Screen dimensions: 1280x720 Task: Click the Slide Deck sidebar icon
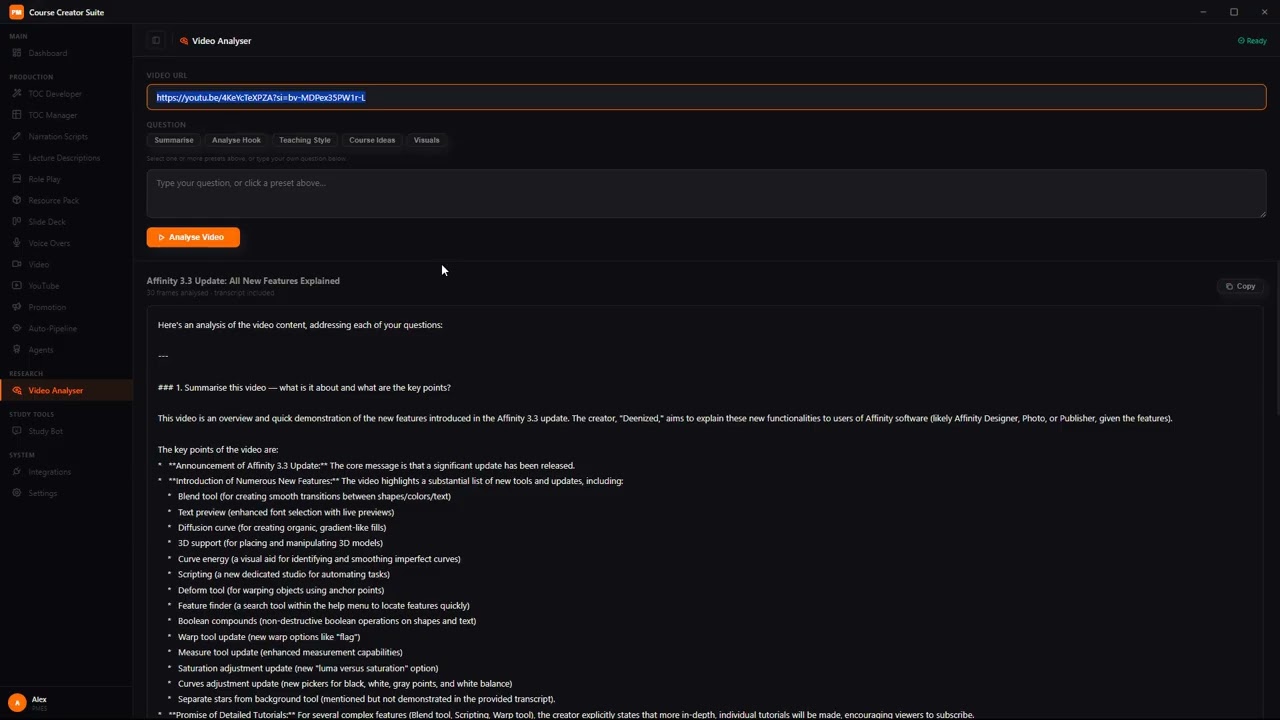17,222
